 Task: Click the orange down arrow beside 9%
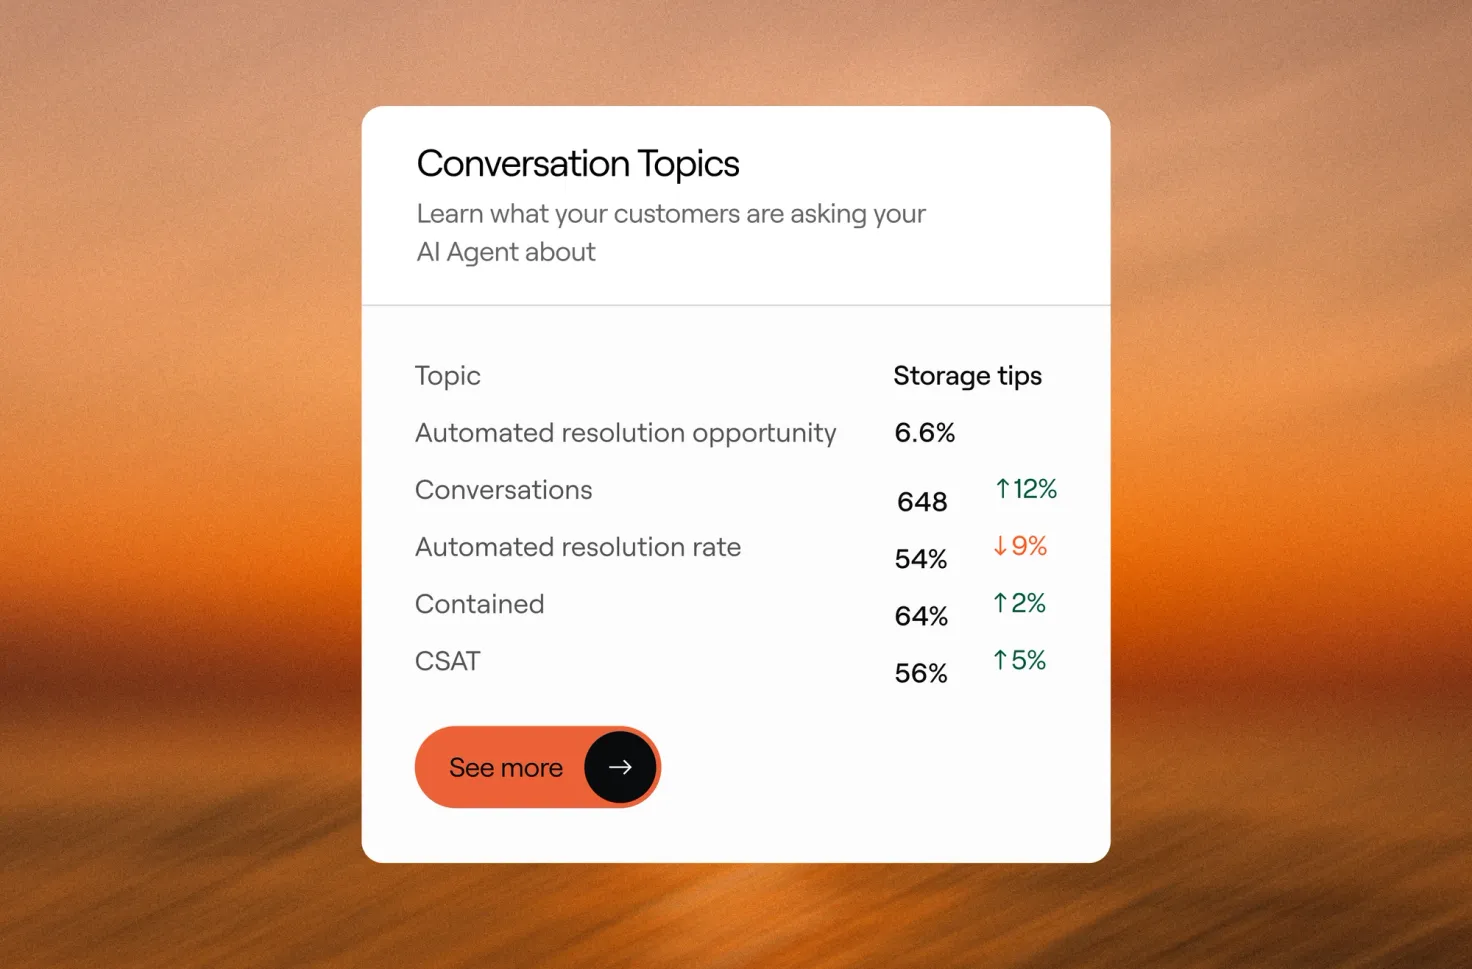tap(1000, 546)
